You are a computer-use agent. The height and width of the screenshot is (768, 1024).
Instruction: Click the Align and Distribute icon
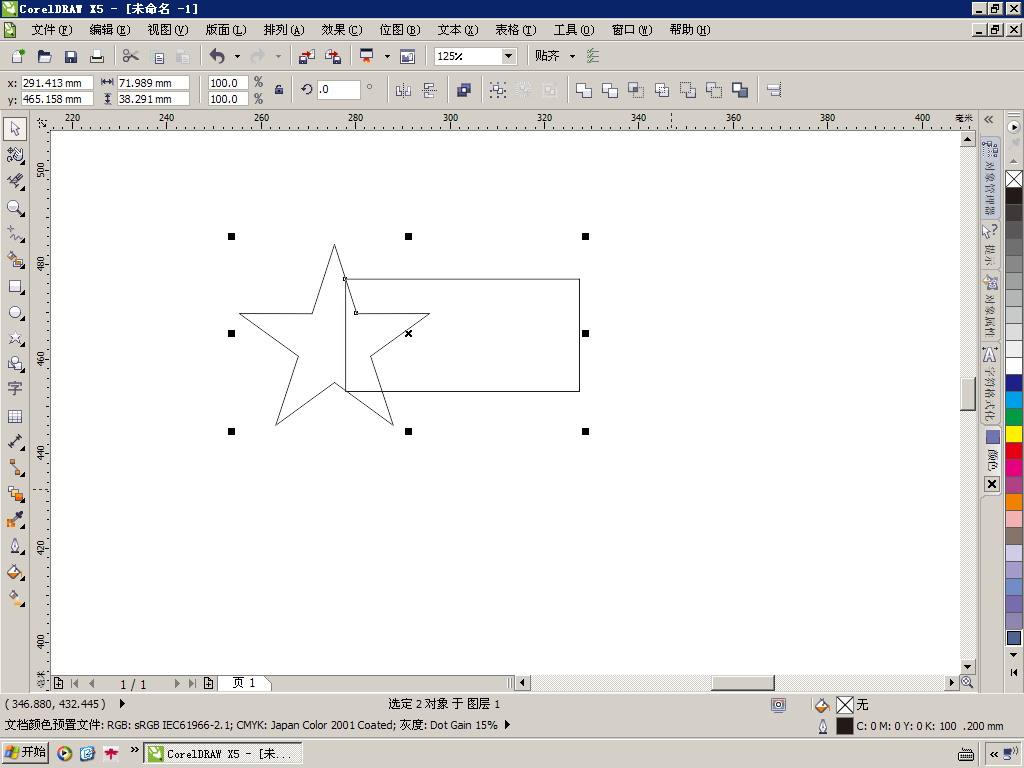click(774, 90)
